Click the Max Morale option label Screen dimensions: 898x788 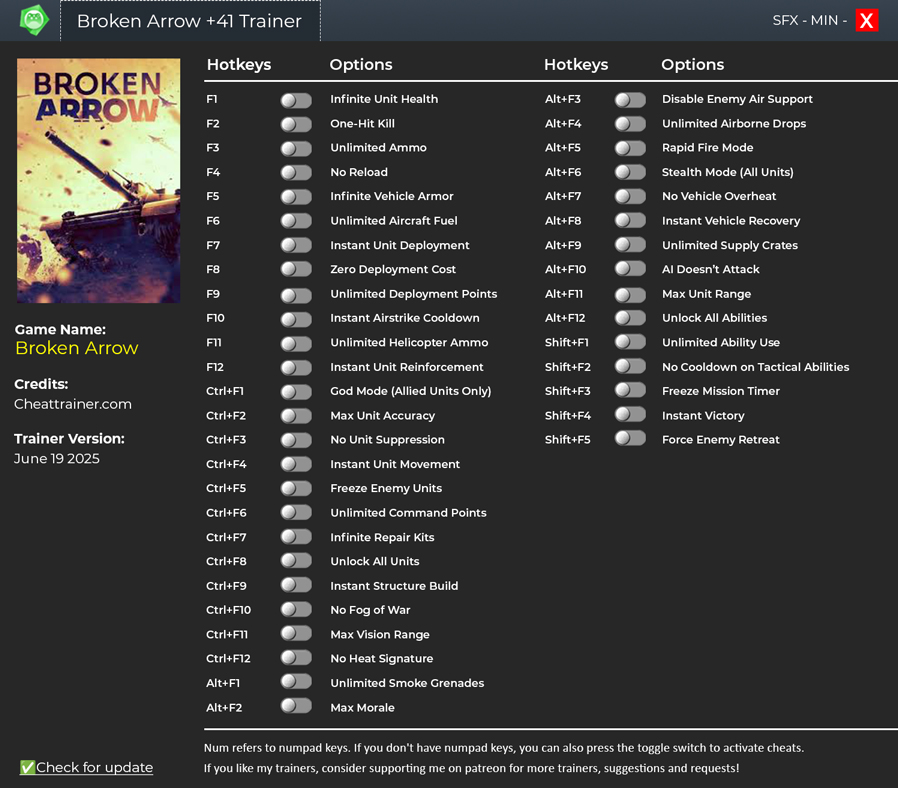click(363, 708)
